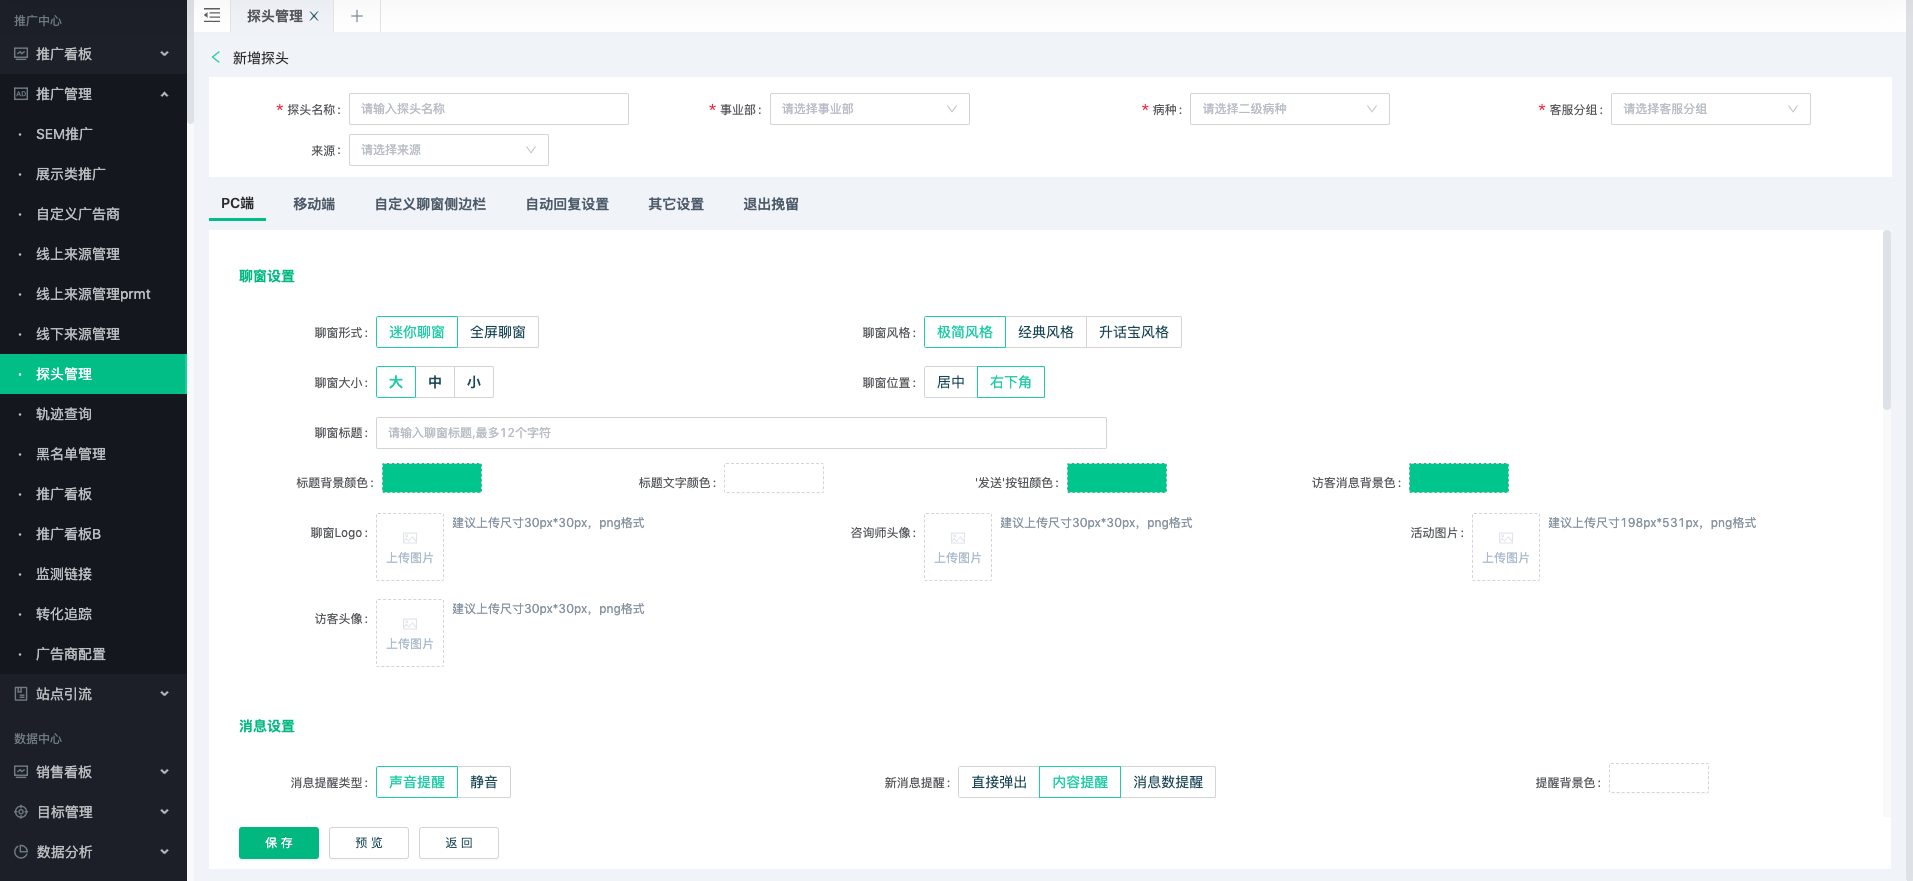Choose 直接弹出 for new message alert

pyautogui.click(x=999, y=782)
